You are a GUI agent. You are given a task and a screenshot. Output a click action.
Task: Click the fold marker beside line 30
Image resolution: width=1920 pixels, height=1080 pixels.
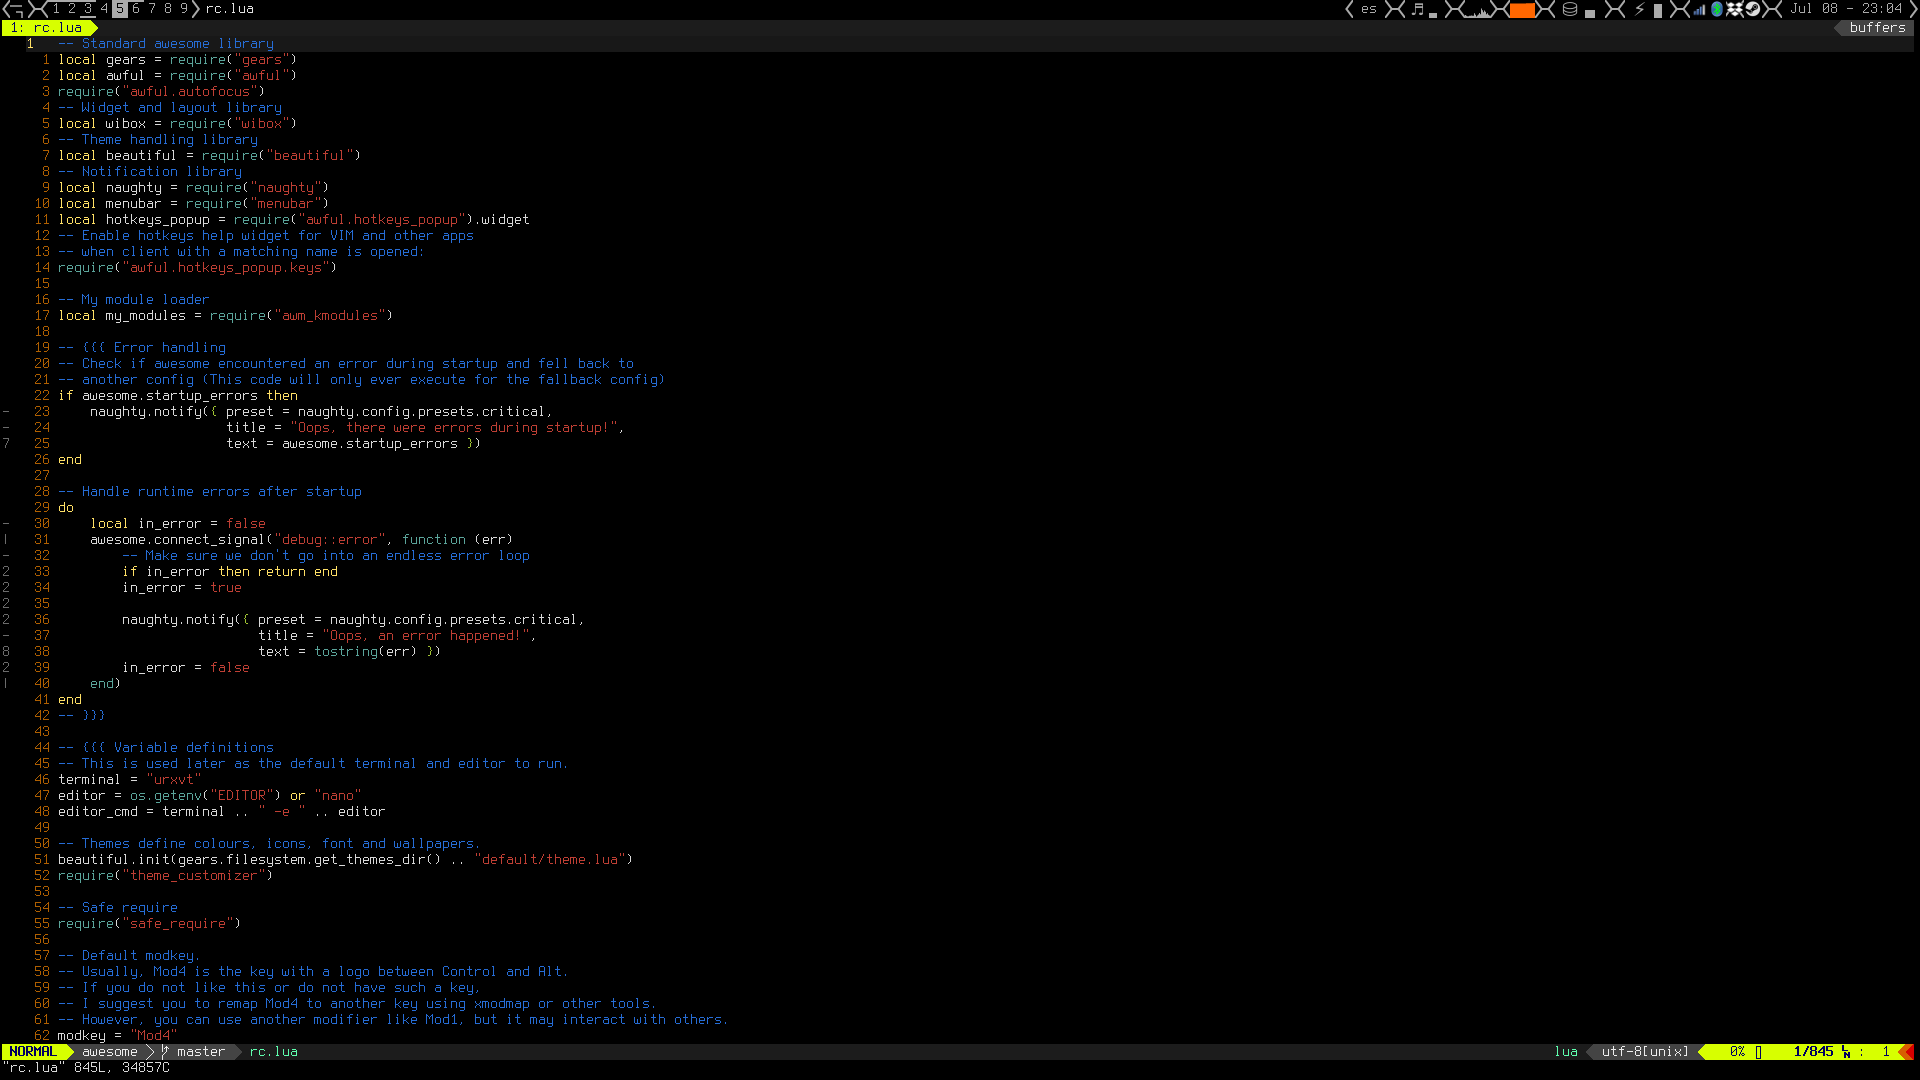point(6,524)
